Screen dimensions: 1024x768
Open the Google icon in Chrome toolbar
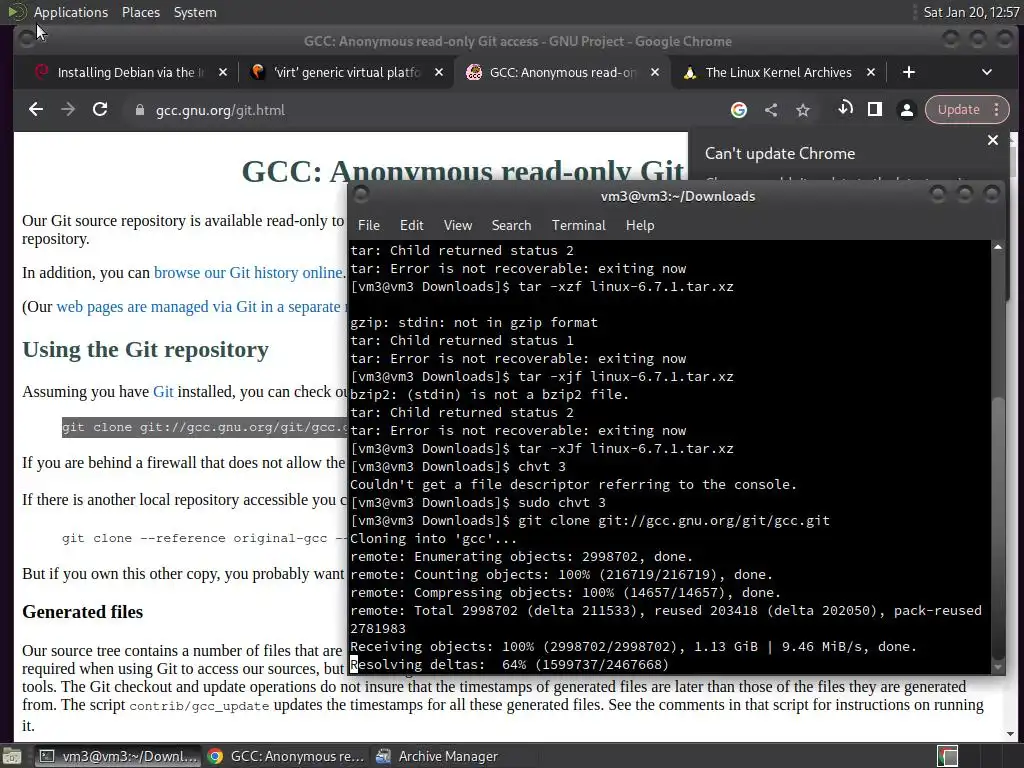[739, 110]
